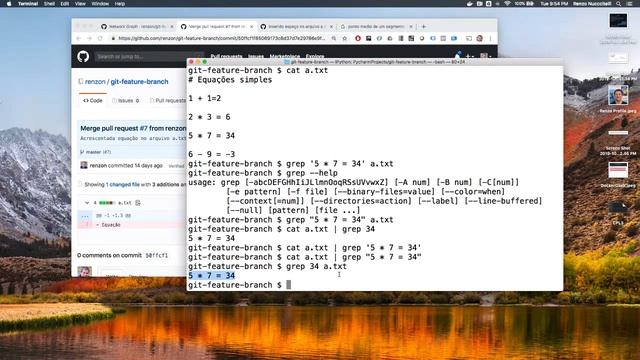This screenshot has height=360, width=640.
Task: Open the DockerCheatSheet desktop file
Action: (618, 170)
